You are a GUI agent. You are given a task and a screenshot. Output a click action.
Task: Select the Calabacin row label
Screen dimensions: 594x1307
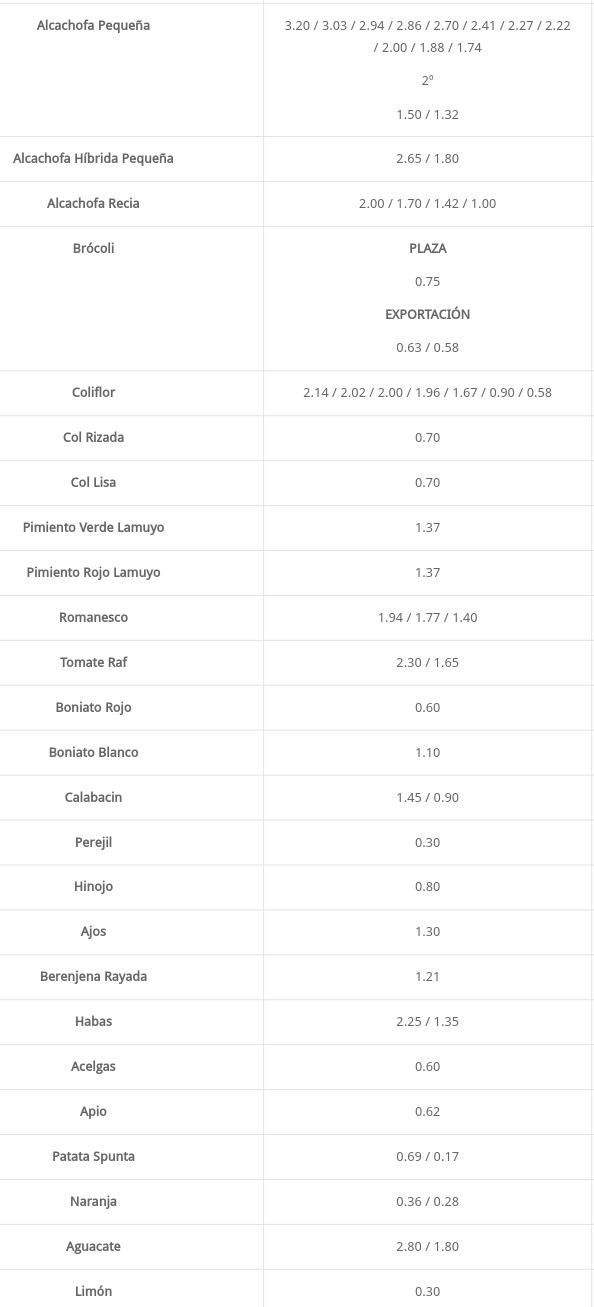(93, 797)
